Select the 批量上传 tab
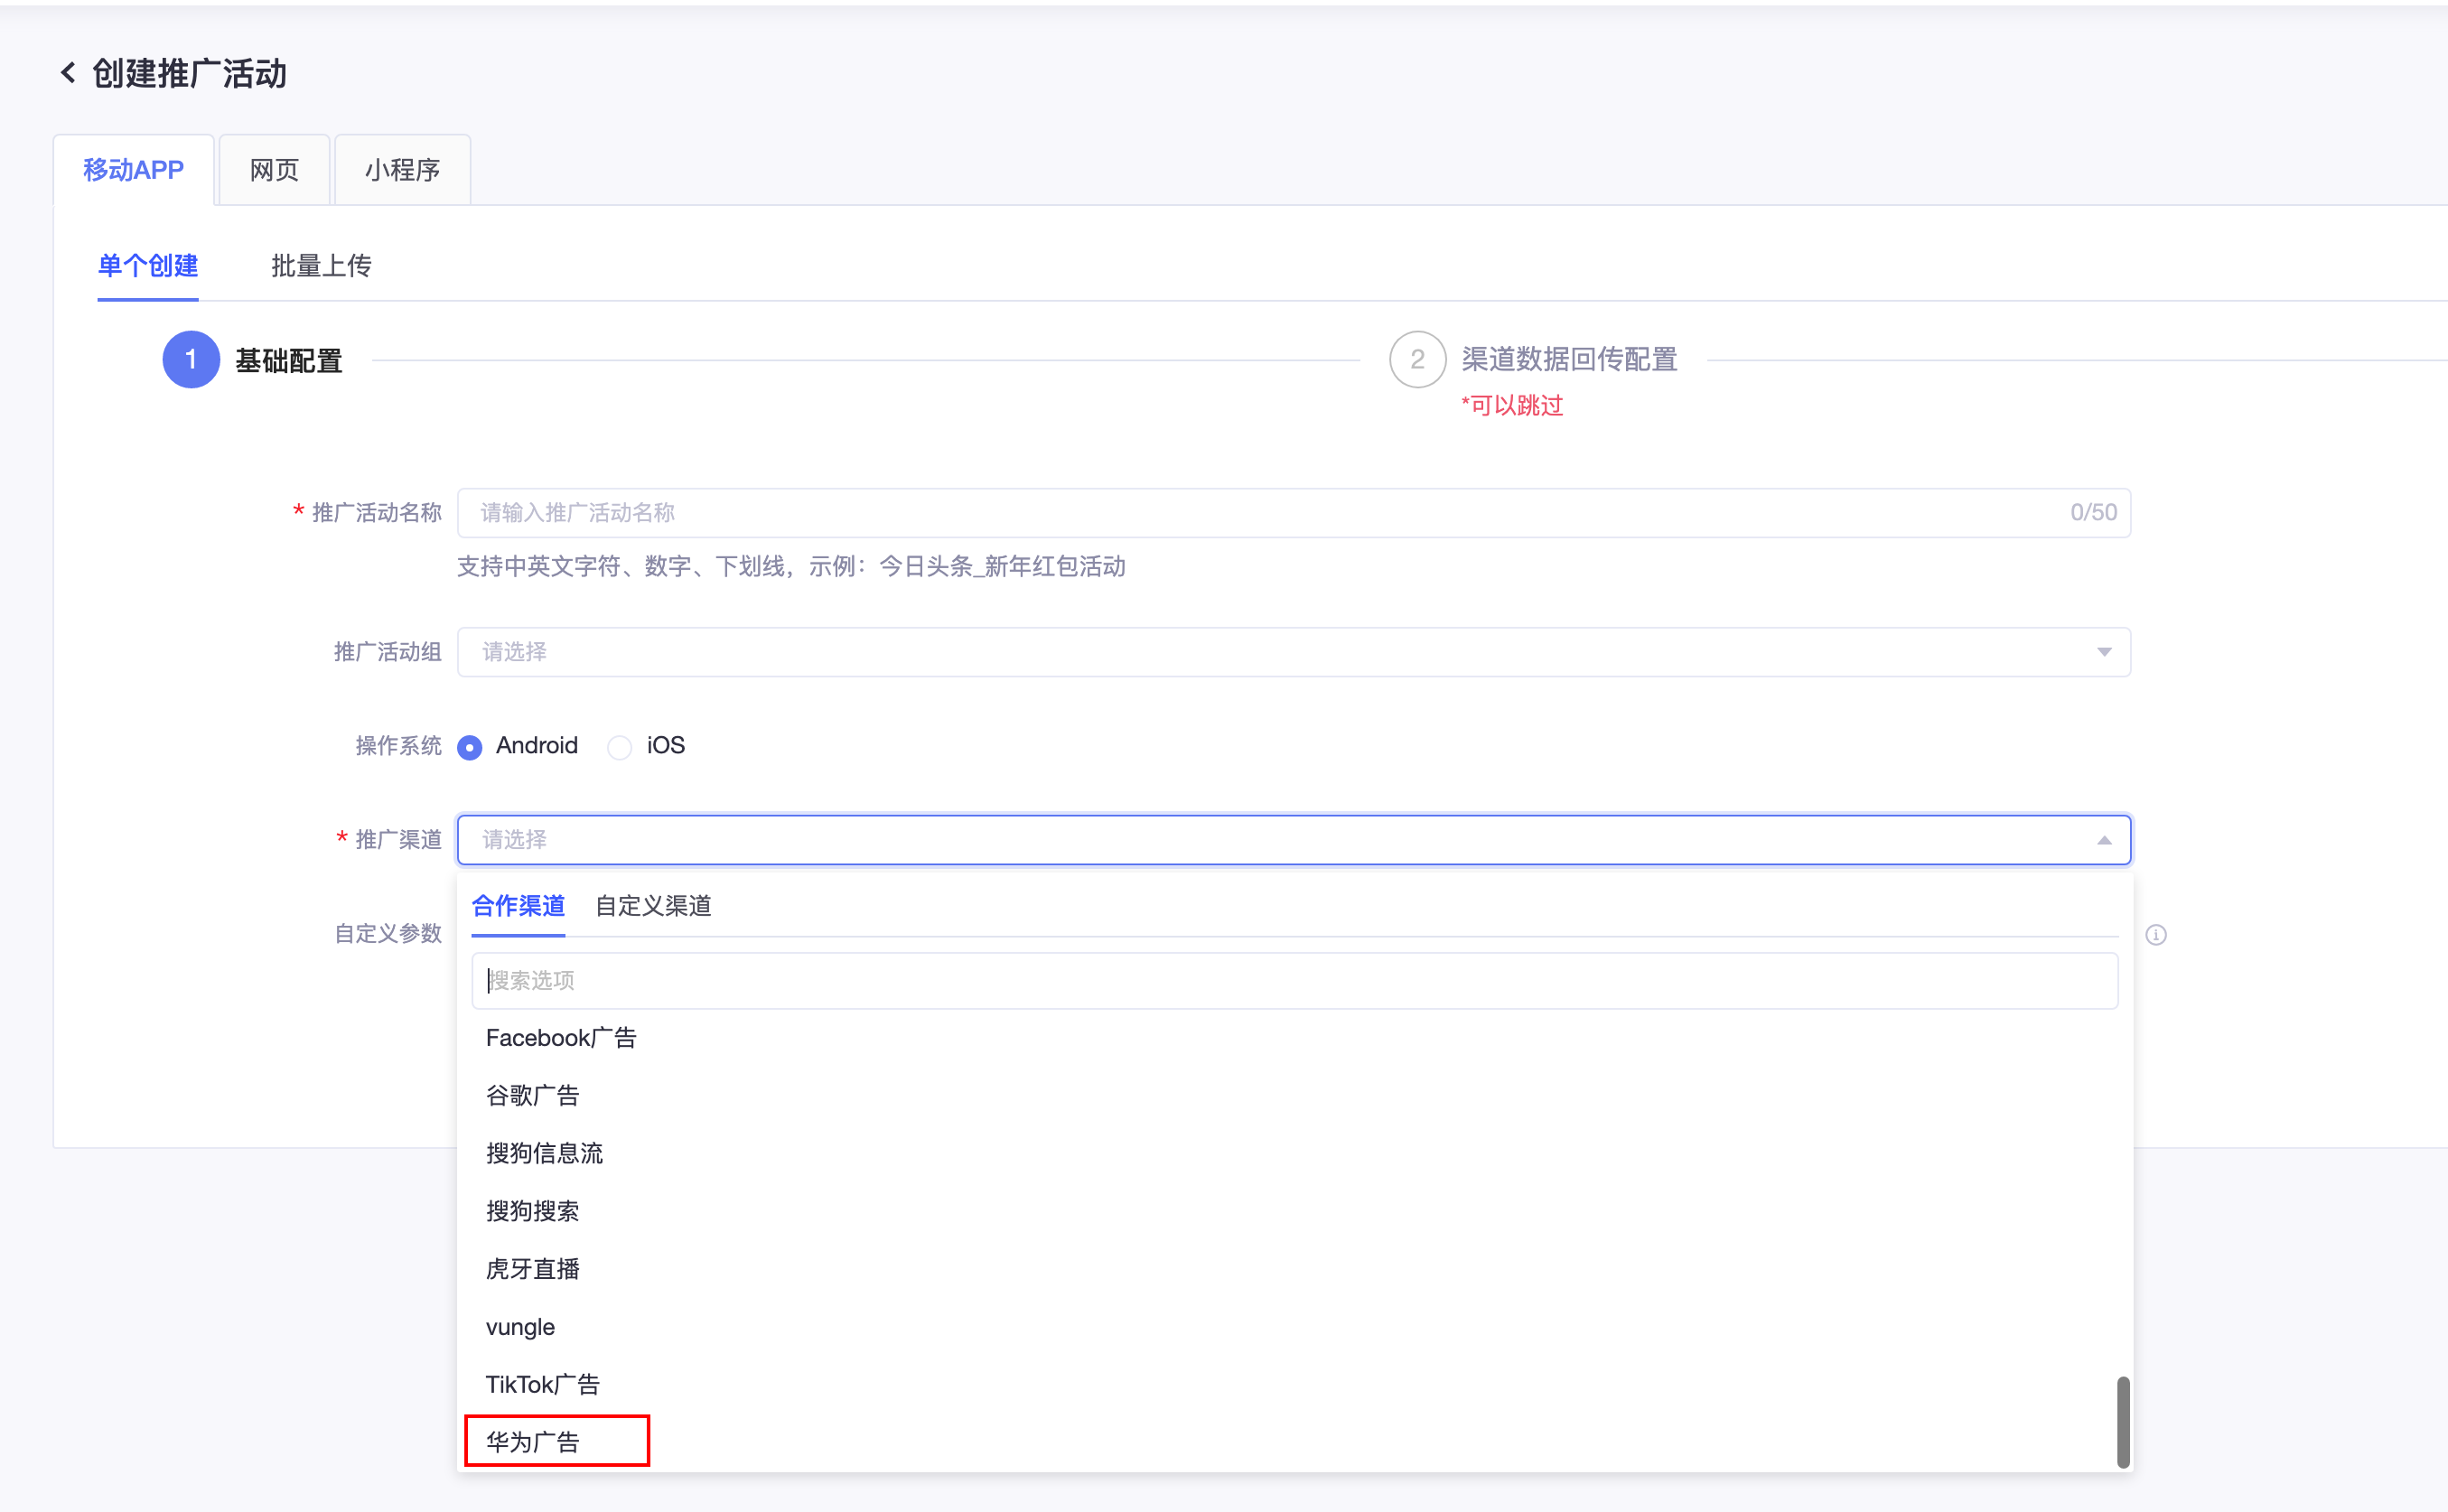This screenshot has width=2448, height=1512. coord(321,266)
